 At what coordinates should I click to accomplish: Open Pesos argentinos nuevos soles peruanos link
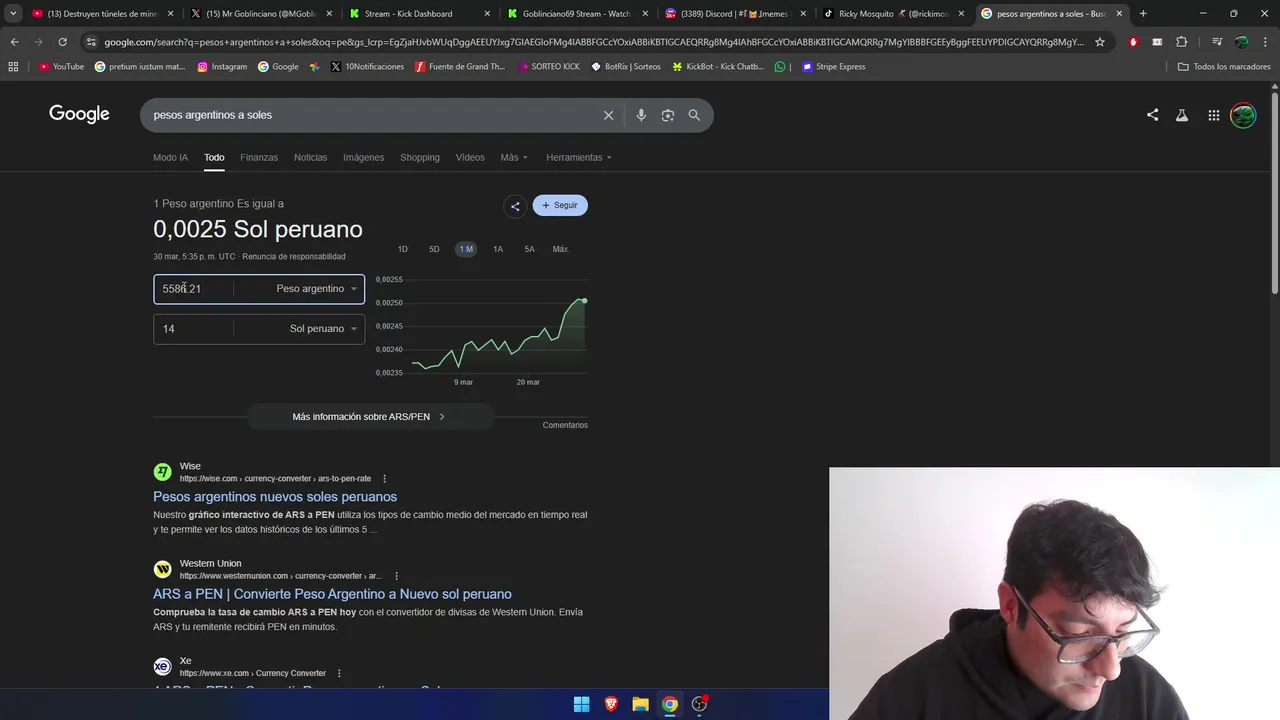275,497
